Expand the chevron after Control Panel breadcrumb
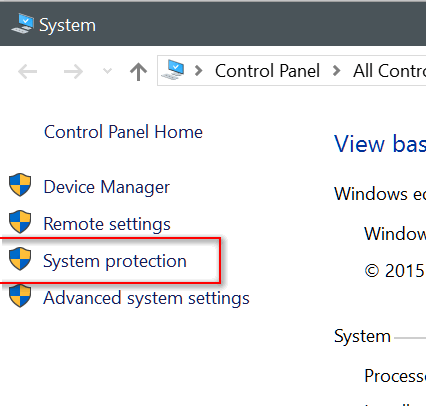The image size is (426, 406). [337, 70]
